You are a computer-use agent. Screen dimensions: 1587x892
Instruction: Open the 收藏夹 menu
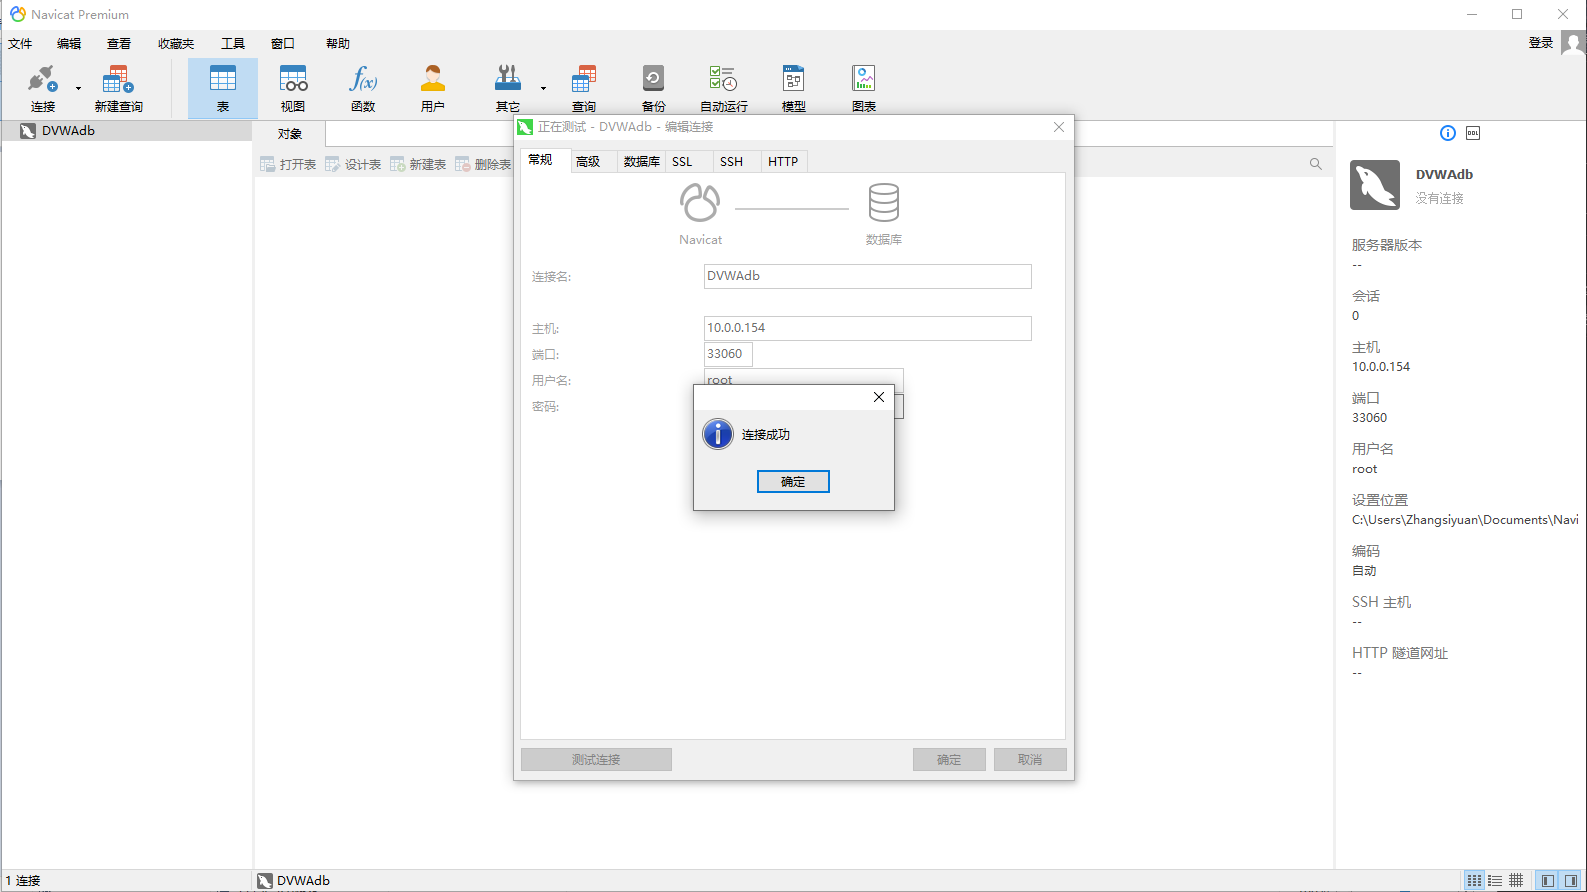(x=176, y=44)
